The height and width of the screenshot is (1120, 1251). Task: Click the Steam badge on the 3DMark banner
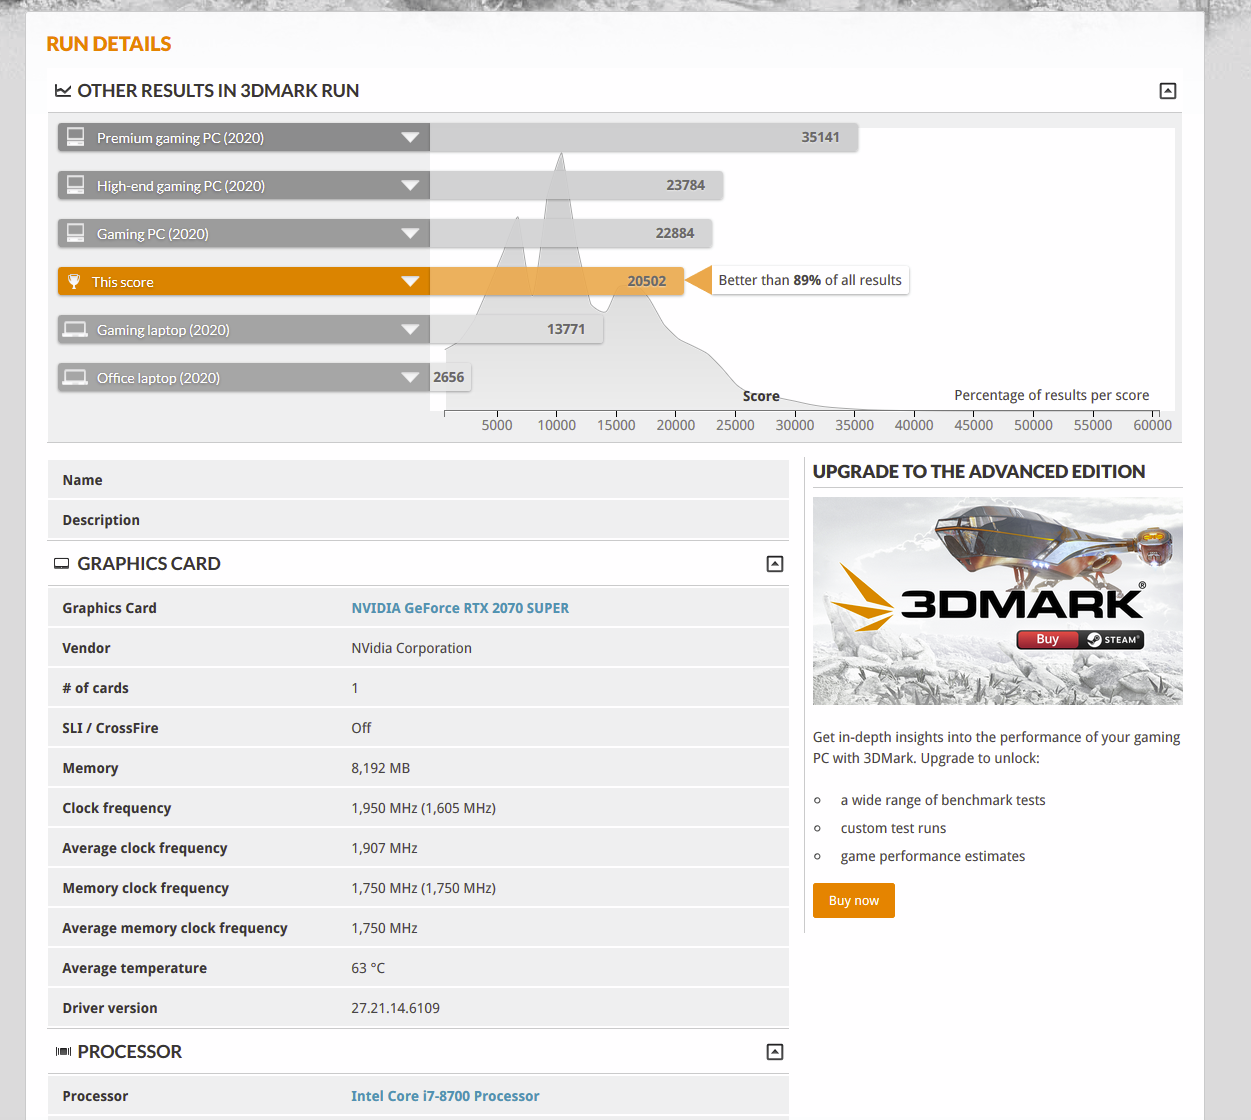pyautogui.click(x=1112, y=640)
